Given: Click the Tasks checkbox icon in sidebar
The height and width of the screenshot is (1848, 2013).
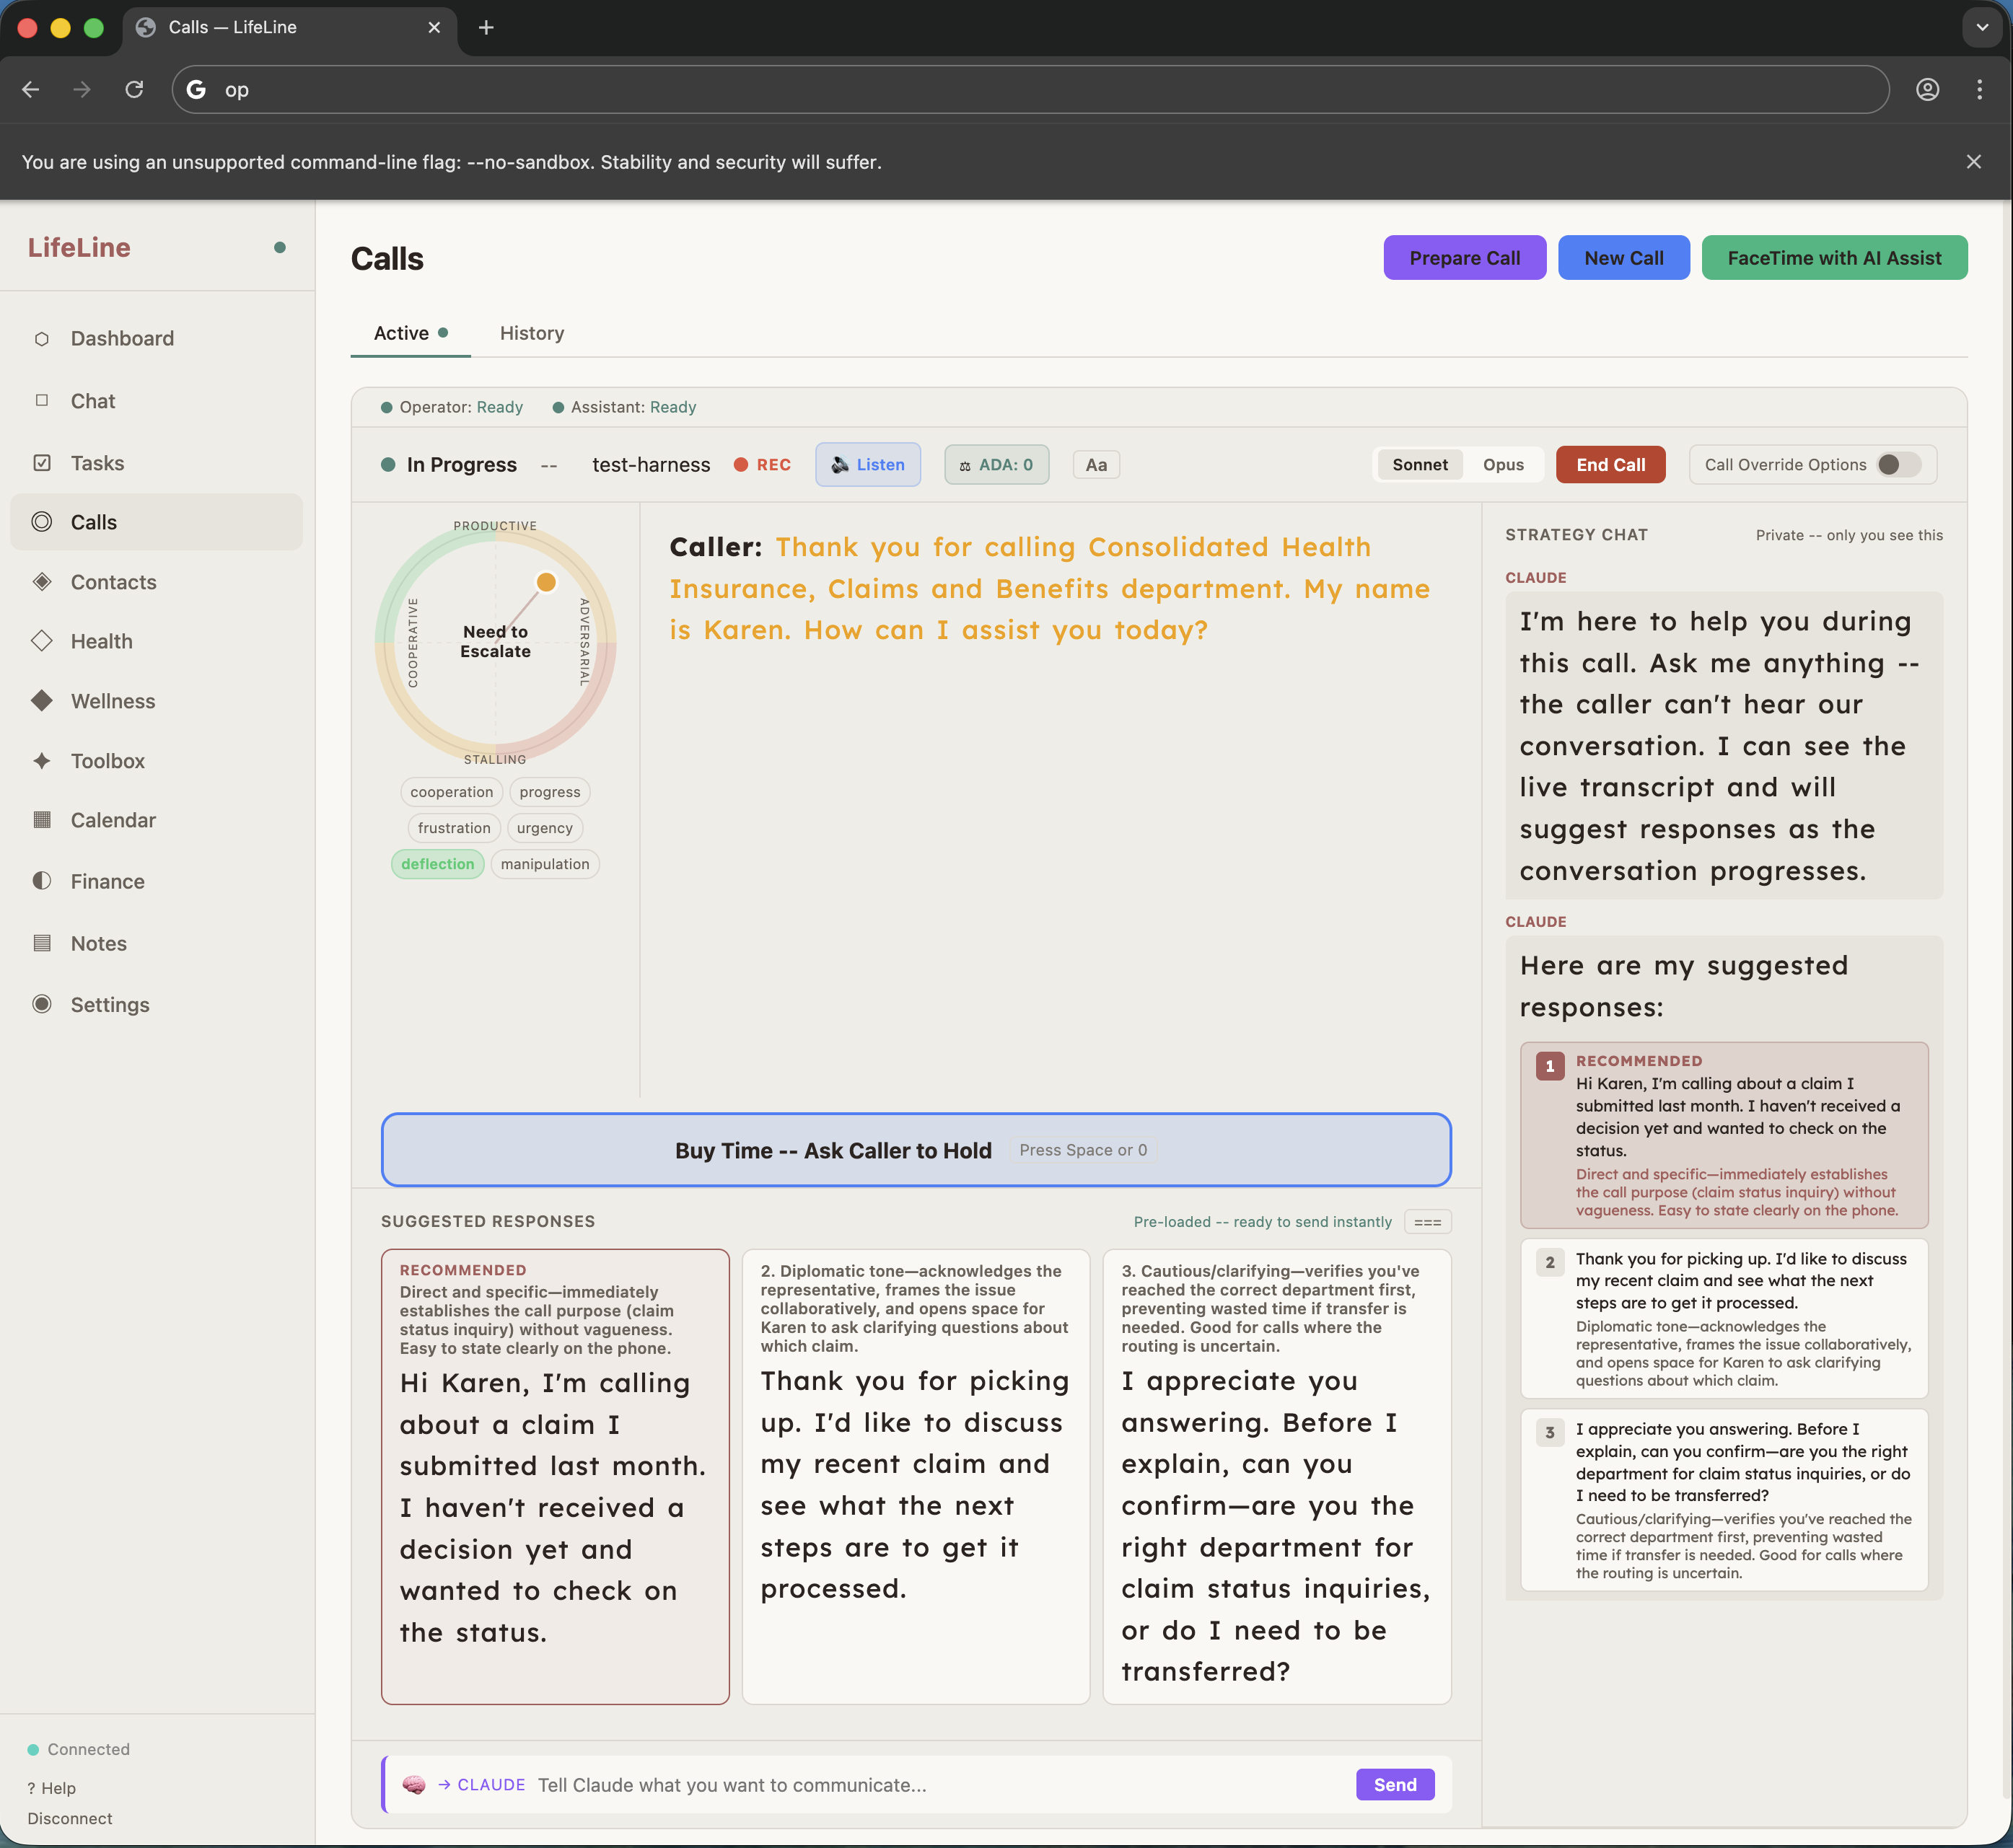Looking at the screenshot, I should [x=41, y=463].
